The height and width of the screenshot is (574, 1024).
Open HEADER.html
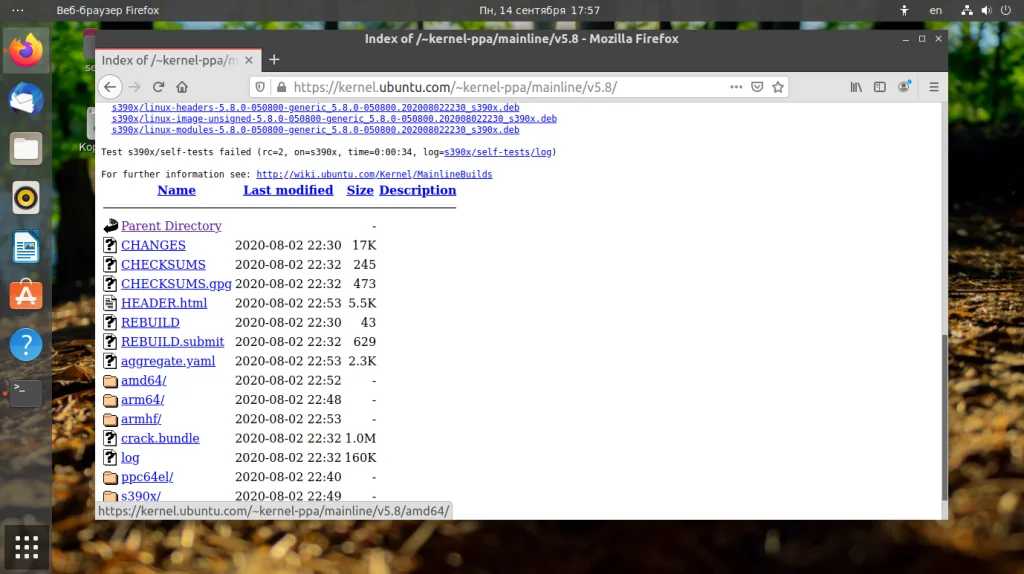(164, 303)
